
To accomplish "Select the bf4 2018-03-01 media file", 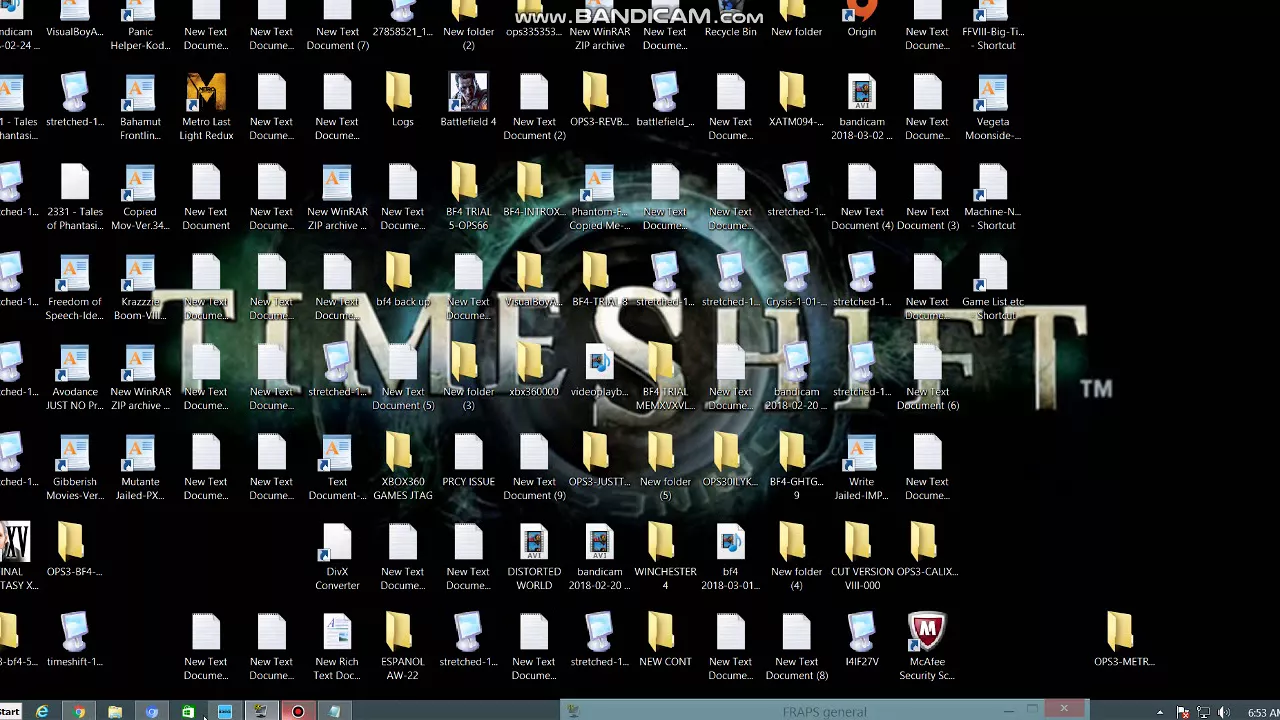I will click(x=730, y=557).
